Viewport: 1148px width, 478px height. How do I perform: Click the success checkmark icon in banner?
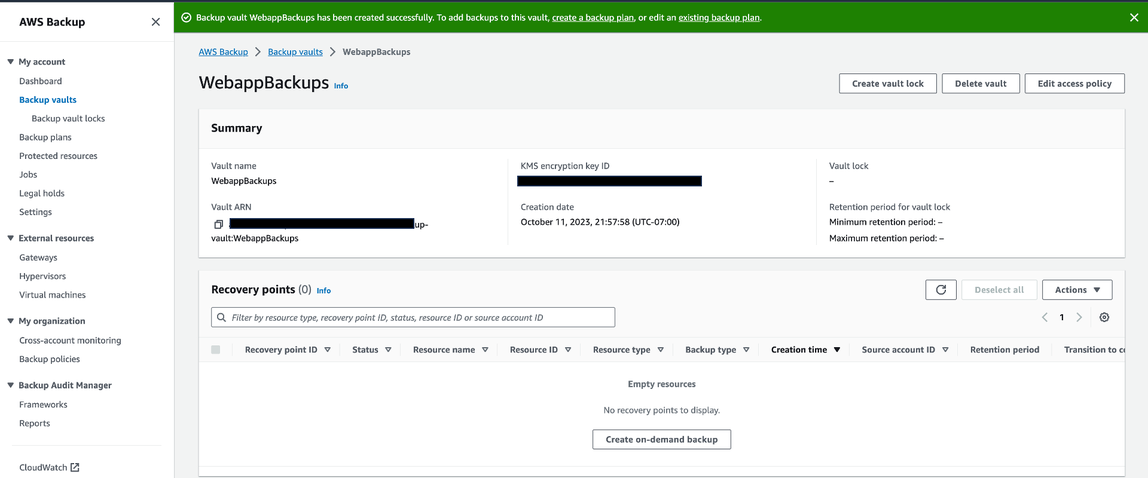tap(187, 17)
